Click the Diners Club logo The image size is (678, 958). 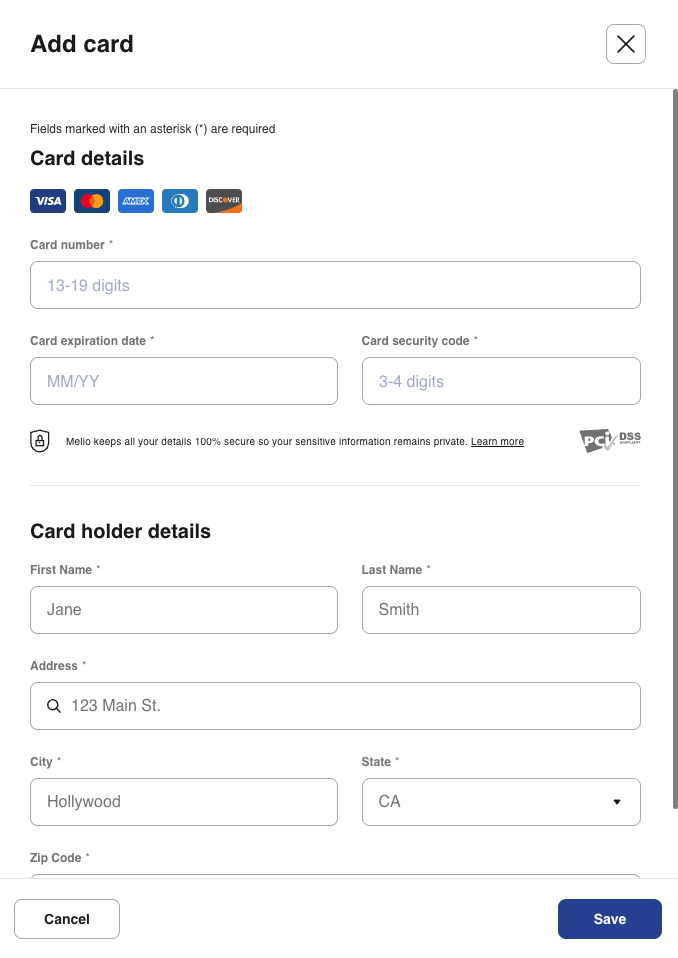(x=180, y=201)
